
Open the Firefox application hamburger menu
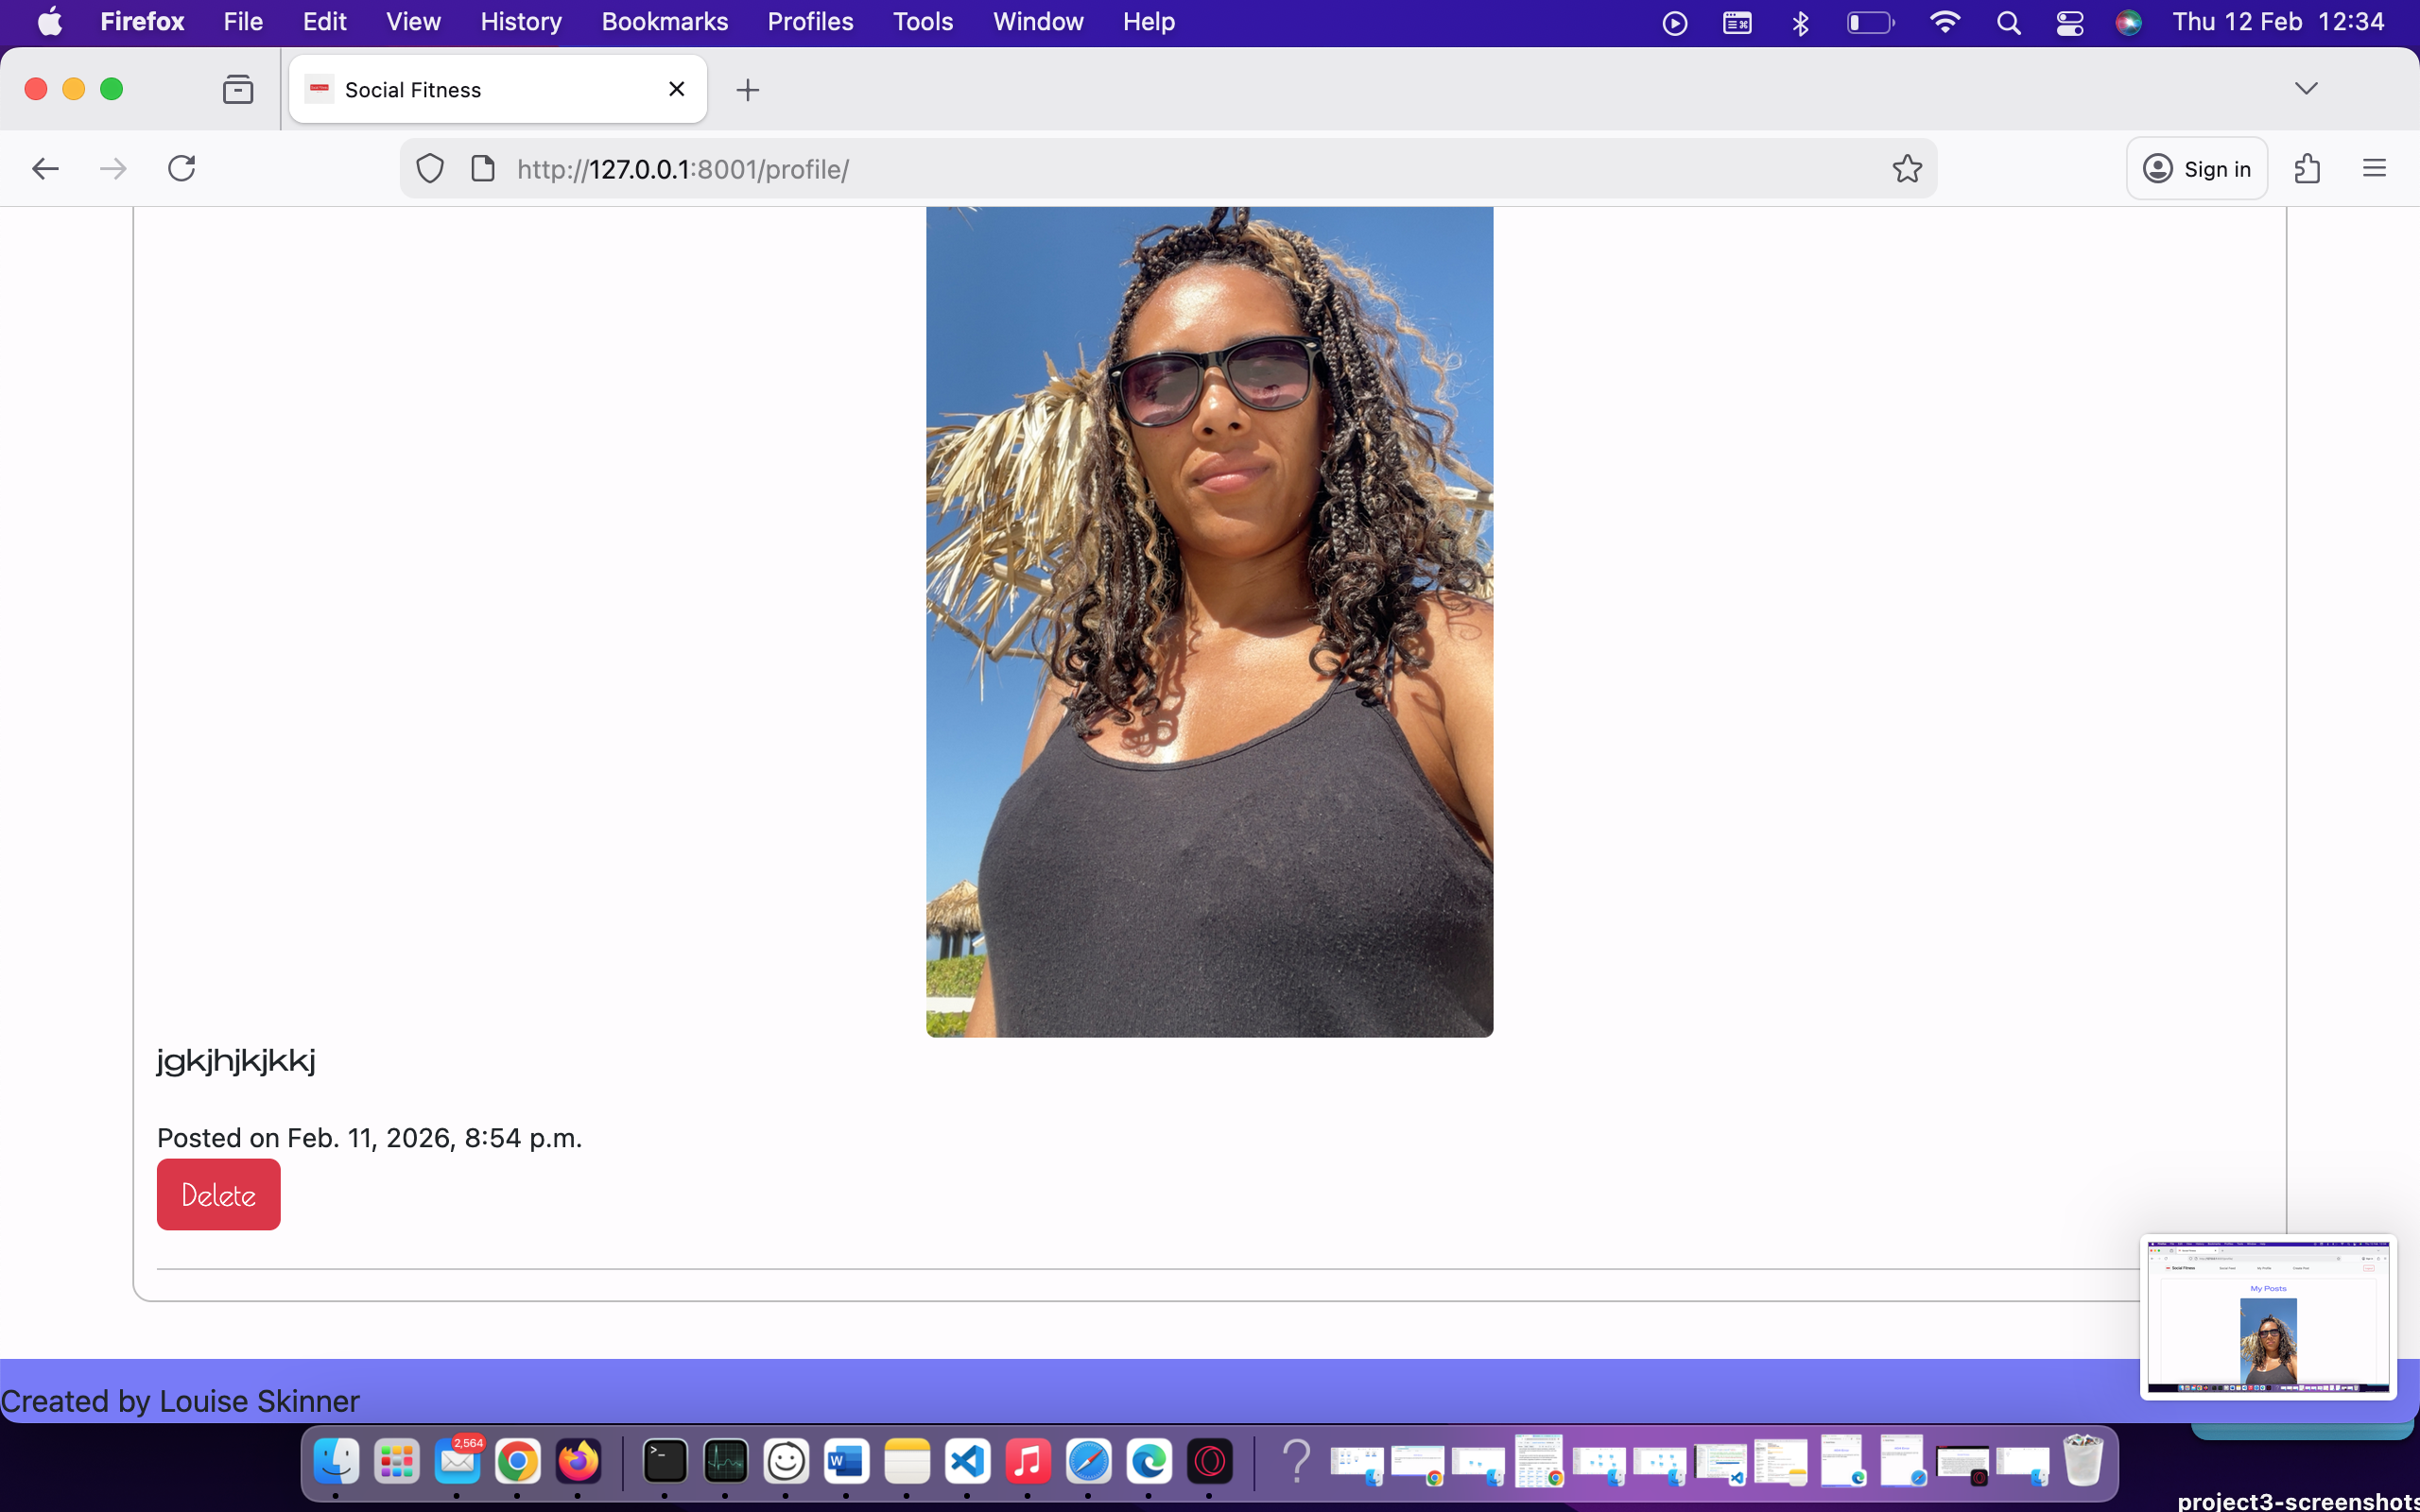[2376, 168]
